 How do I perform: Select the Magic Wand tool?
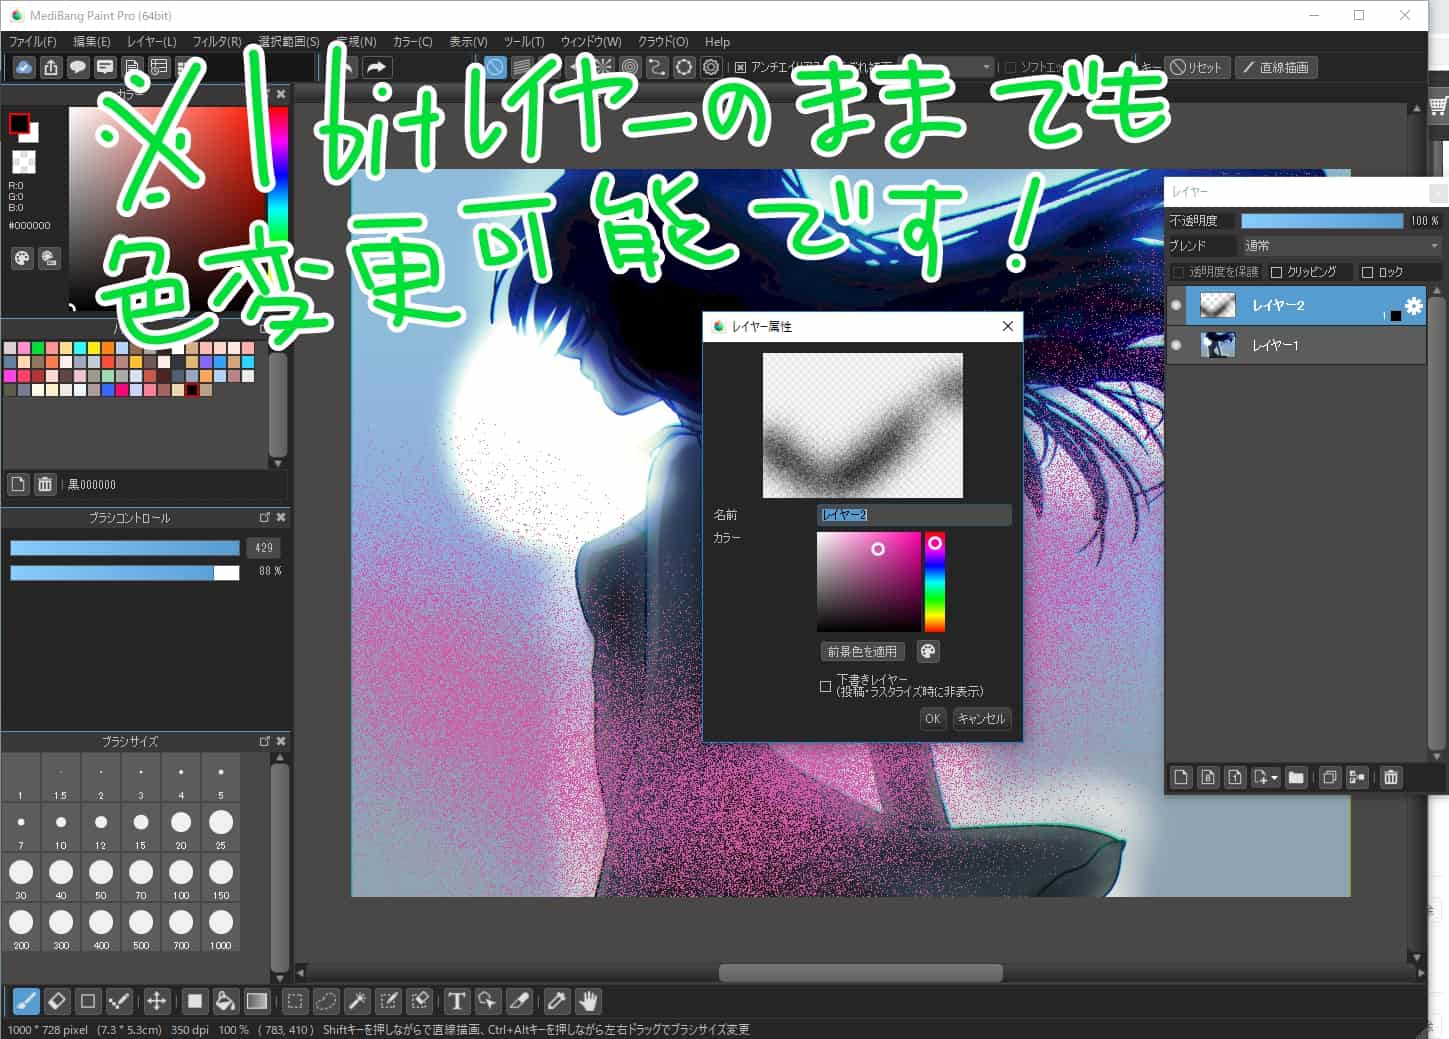click(357, 1000)
